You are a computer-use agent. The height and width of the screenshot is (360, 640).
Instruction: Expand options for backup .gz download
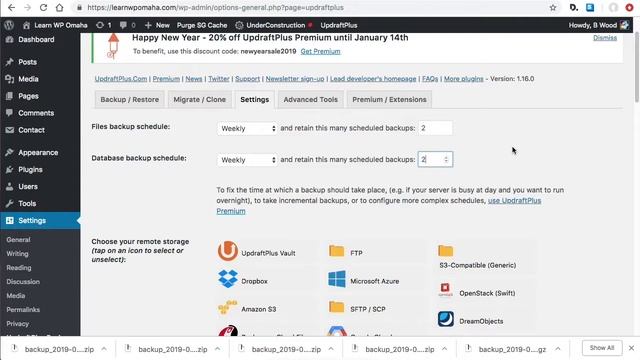558,349
